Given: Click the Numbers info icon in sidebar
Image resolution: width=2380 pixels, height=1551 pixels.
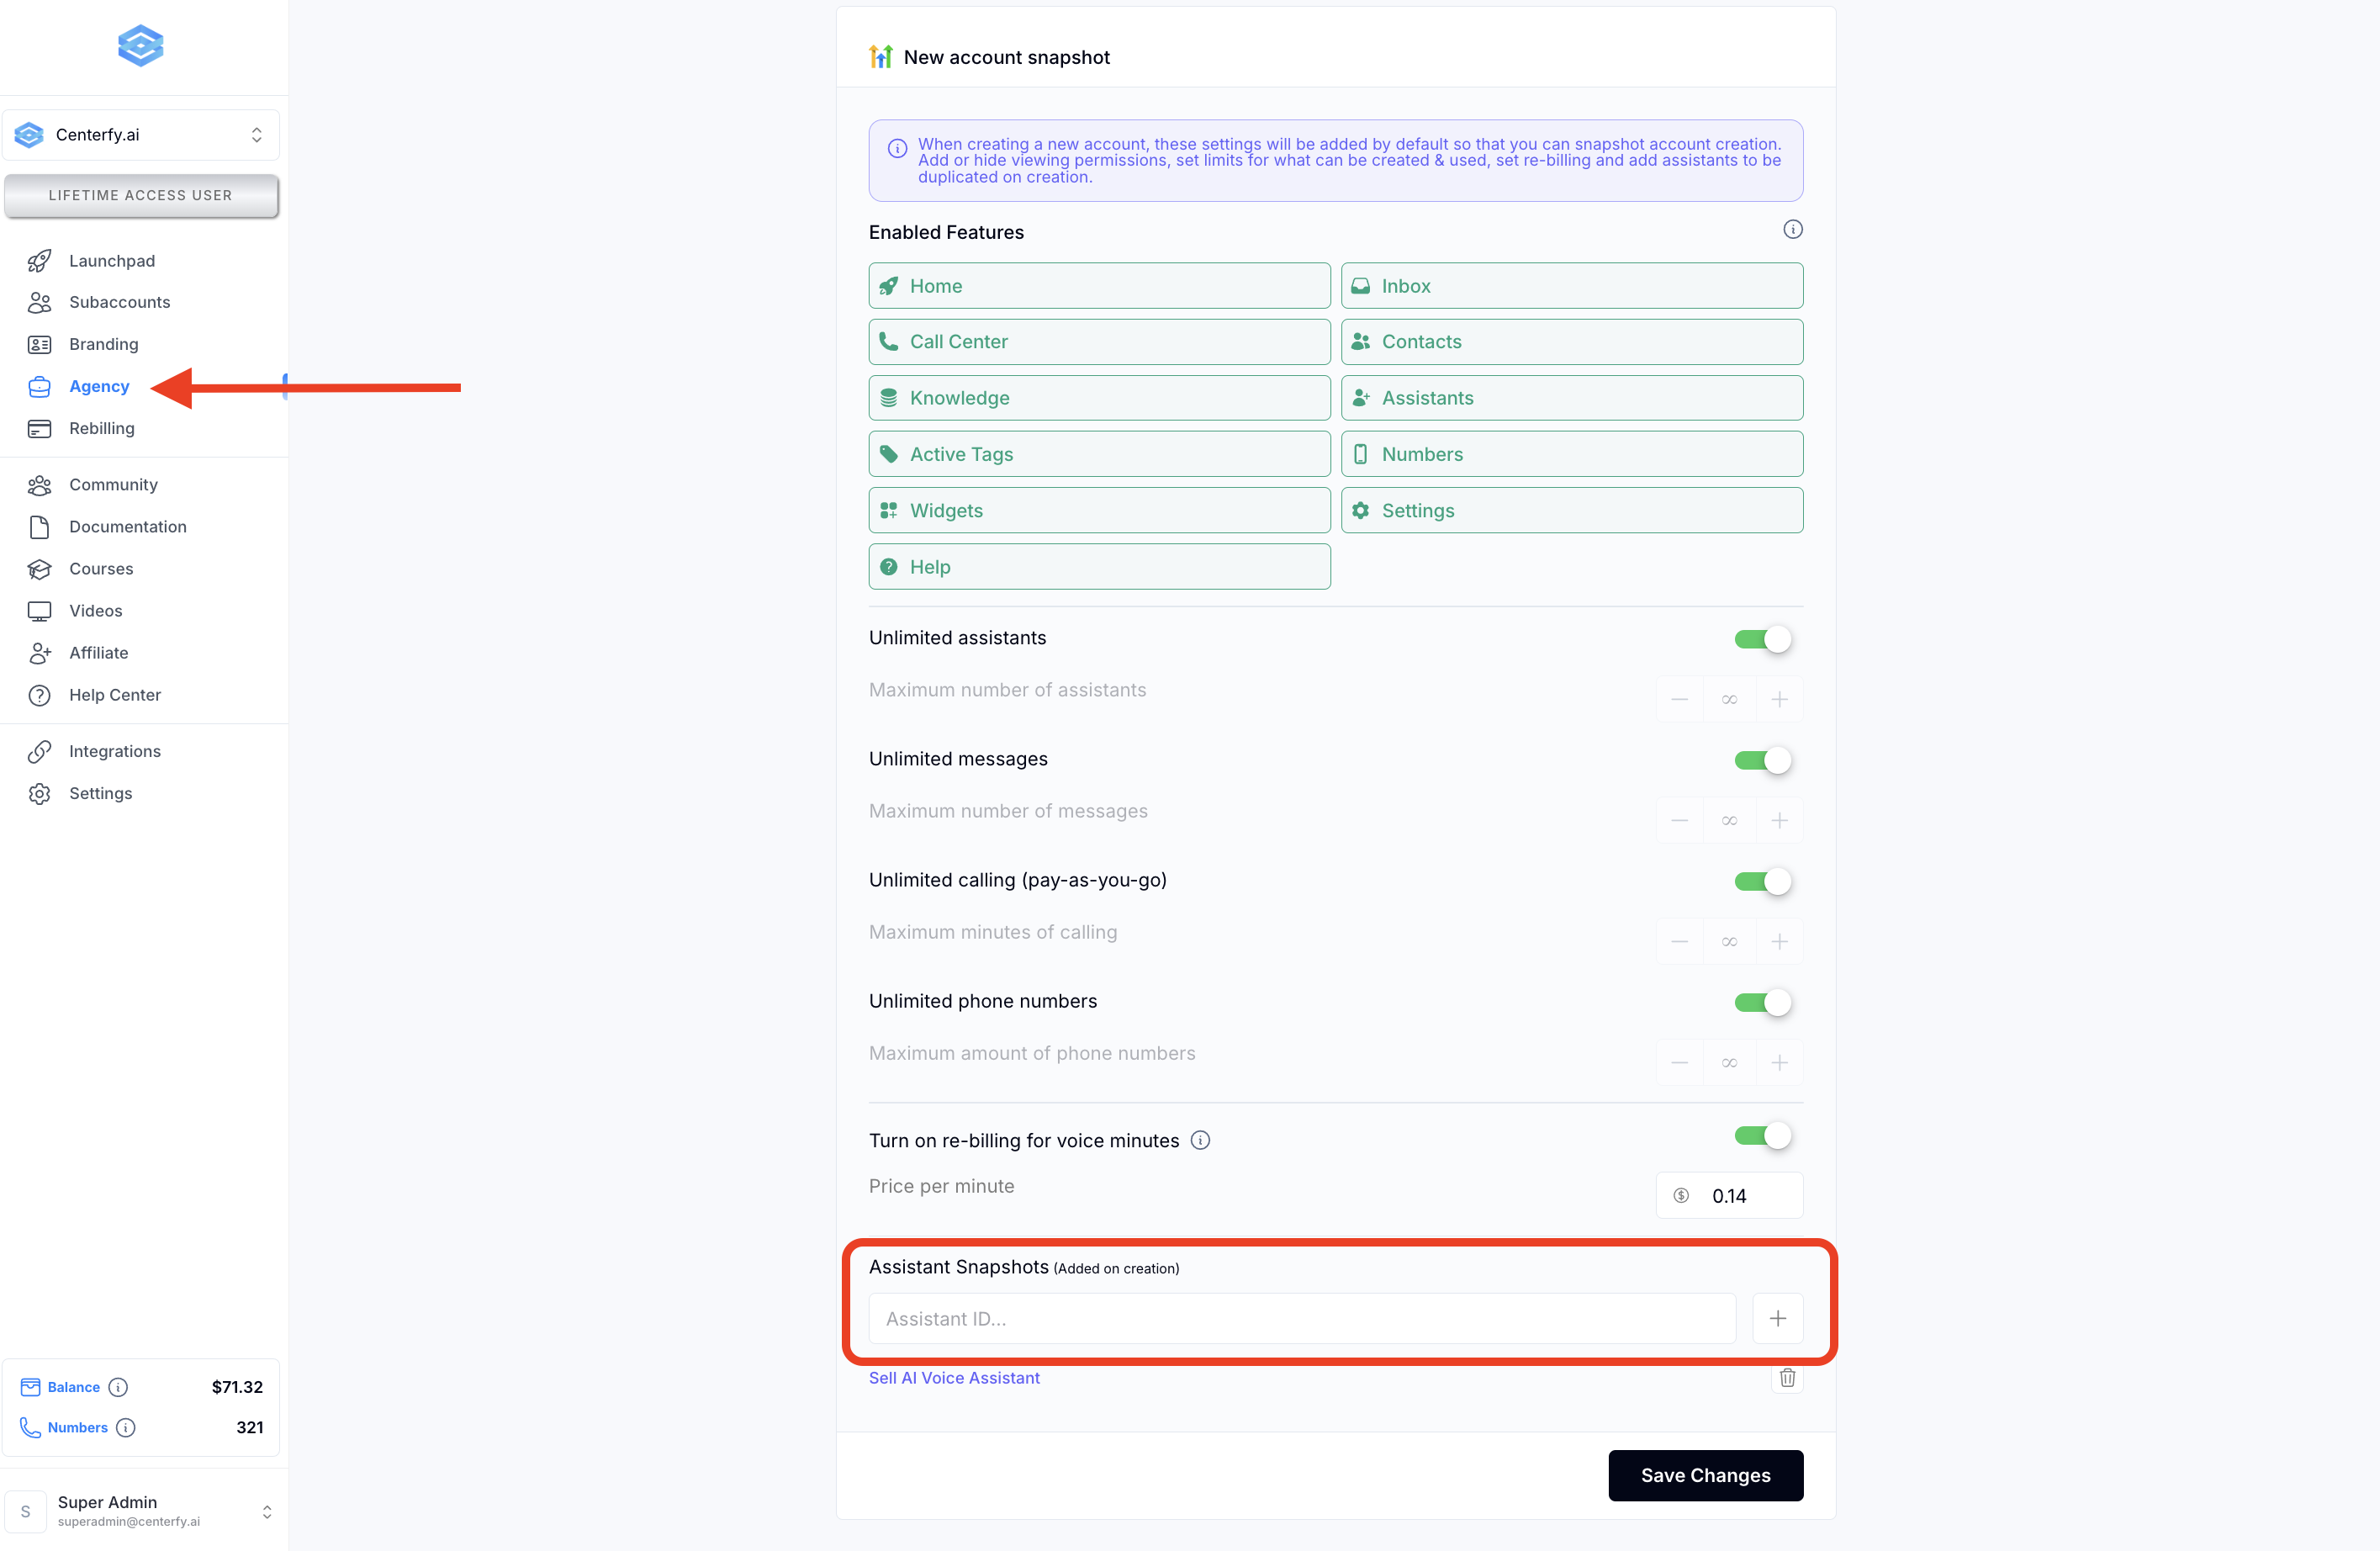Looking at the screenshot, I should coord(125,1428).
